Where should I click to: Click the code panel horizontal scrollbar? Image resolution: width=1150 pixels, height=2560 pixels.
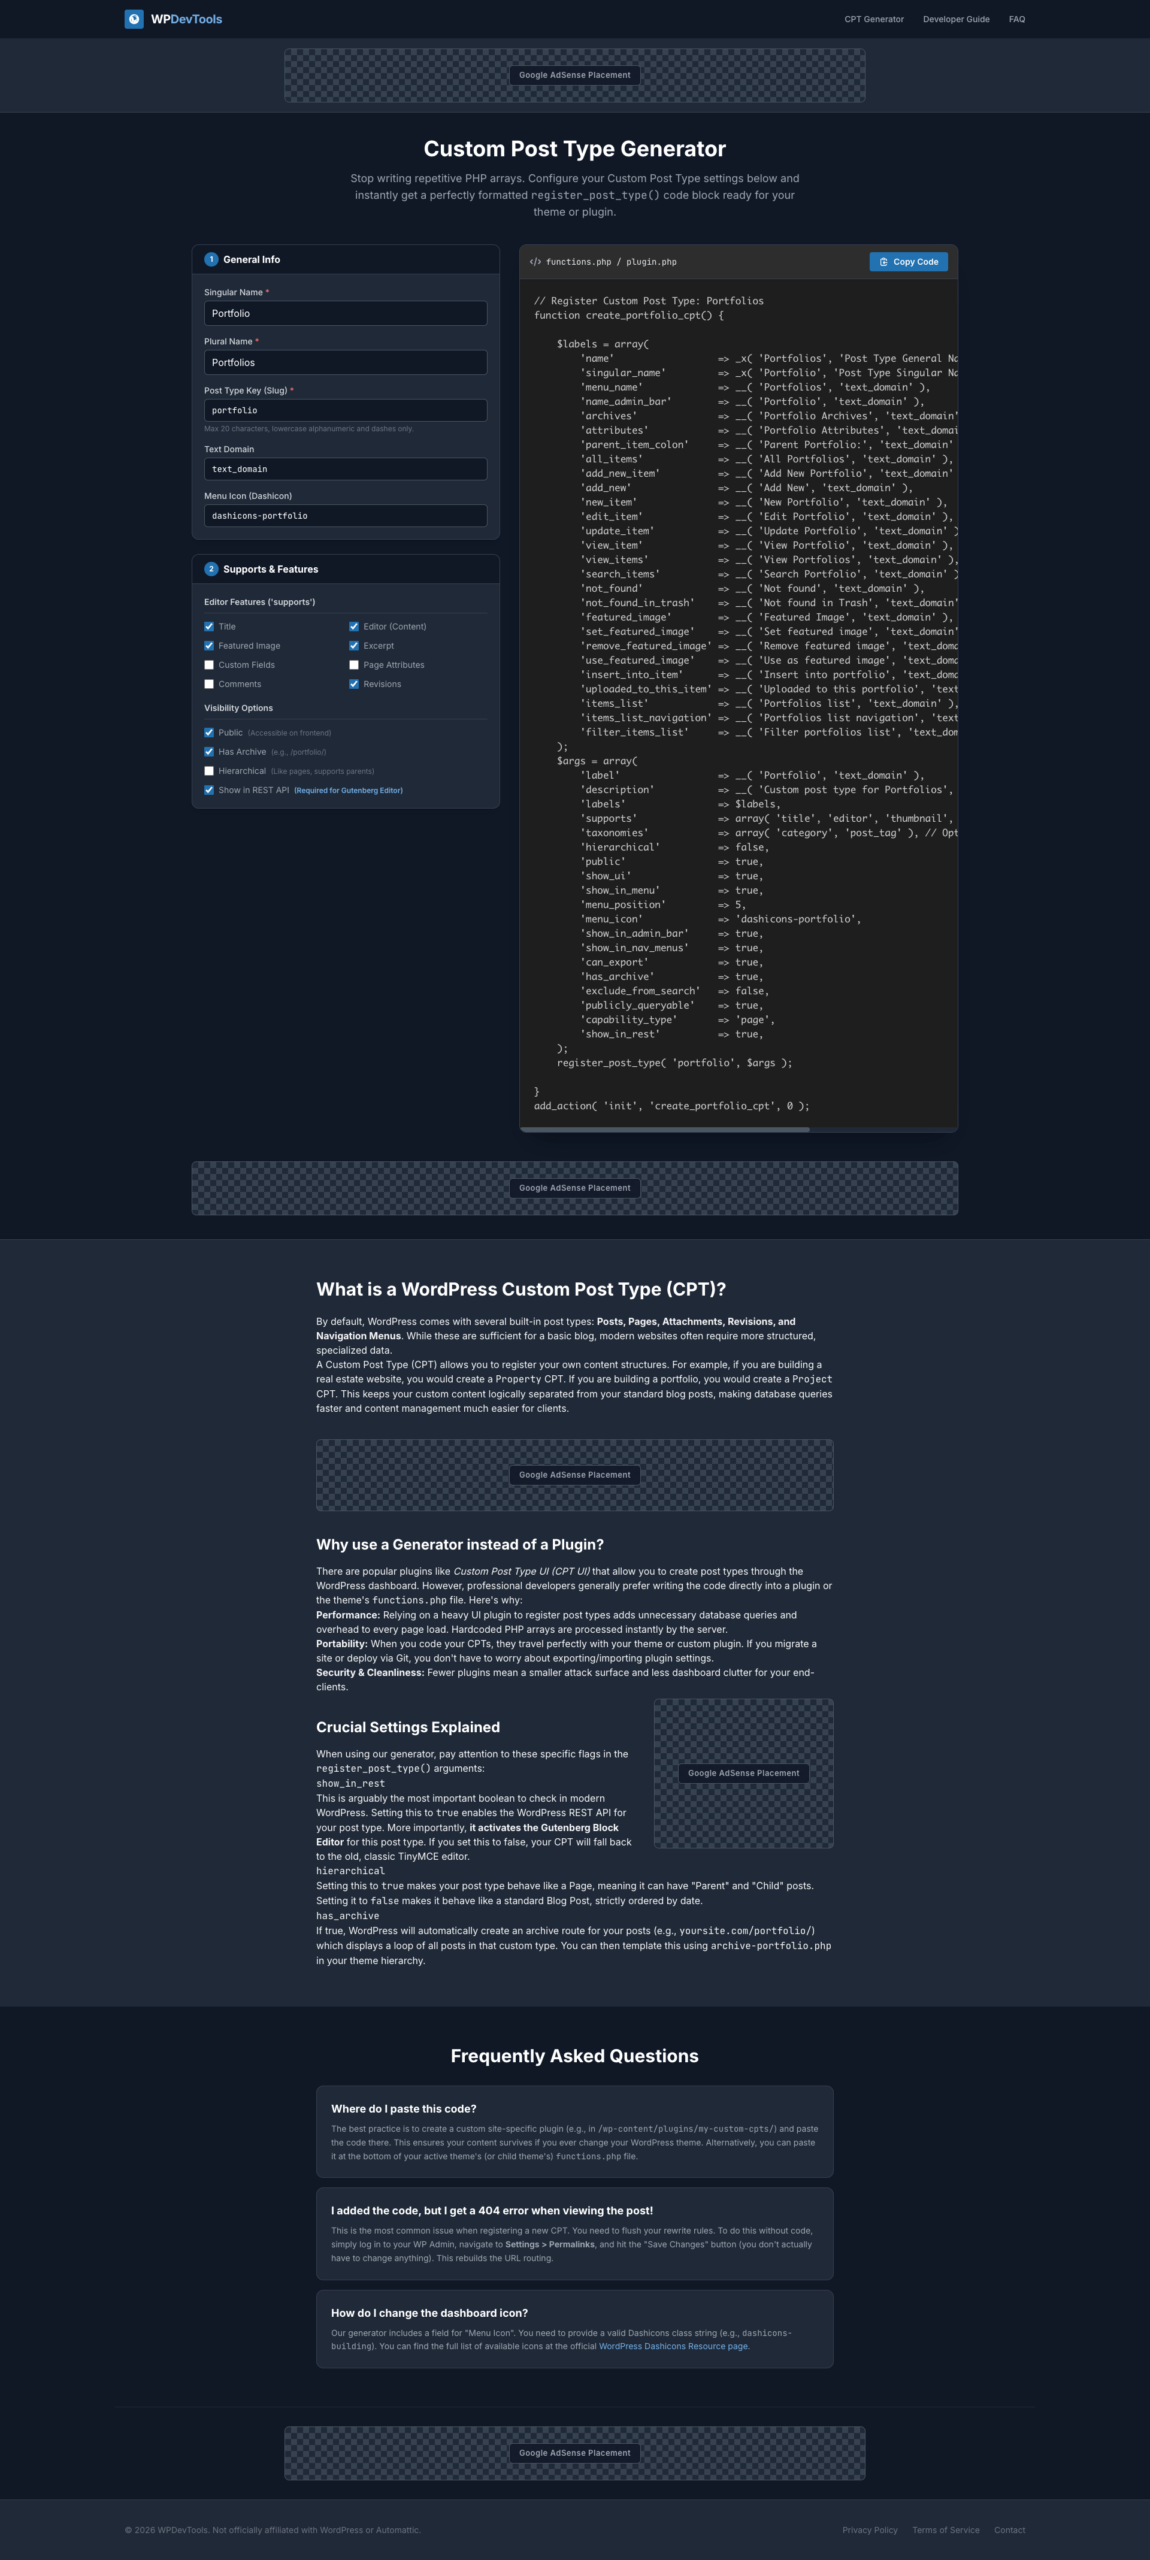(665, 1129)
